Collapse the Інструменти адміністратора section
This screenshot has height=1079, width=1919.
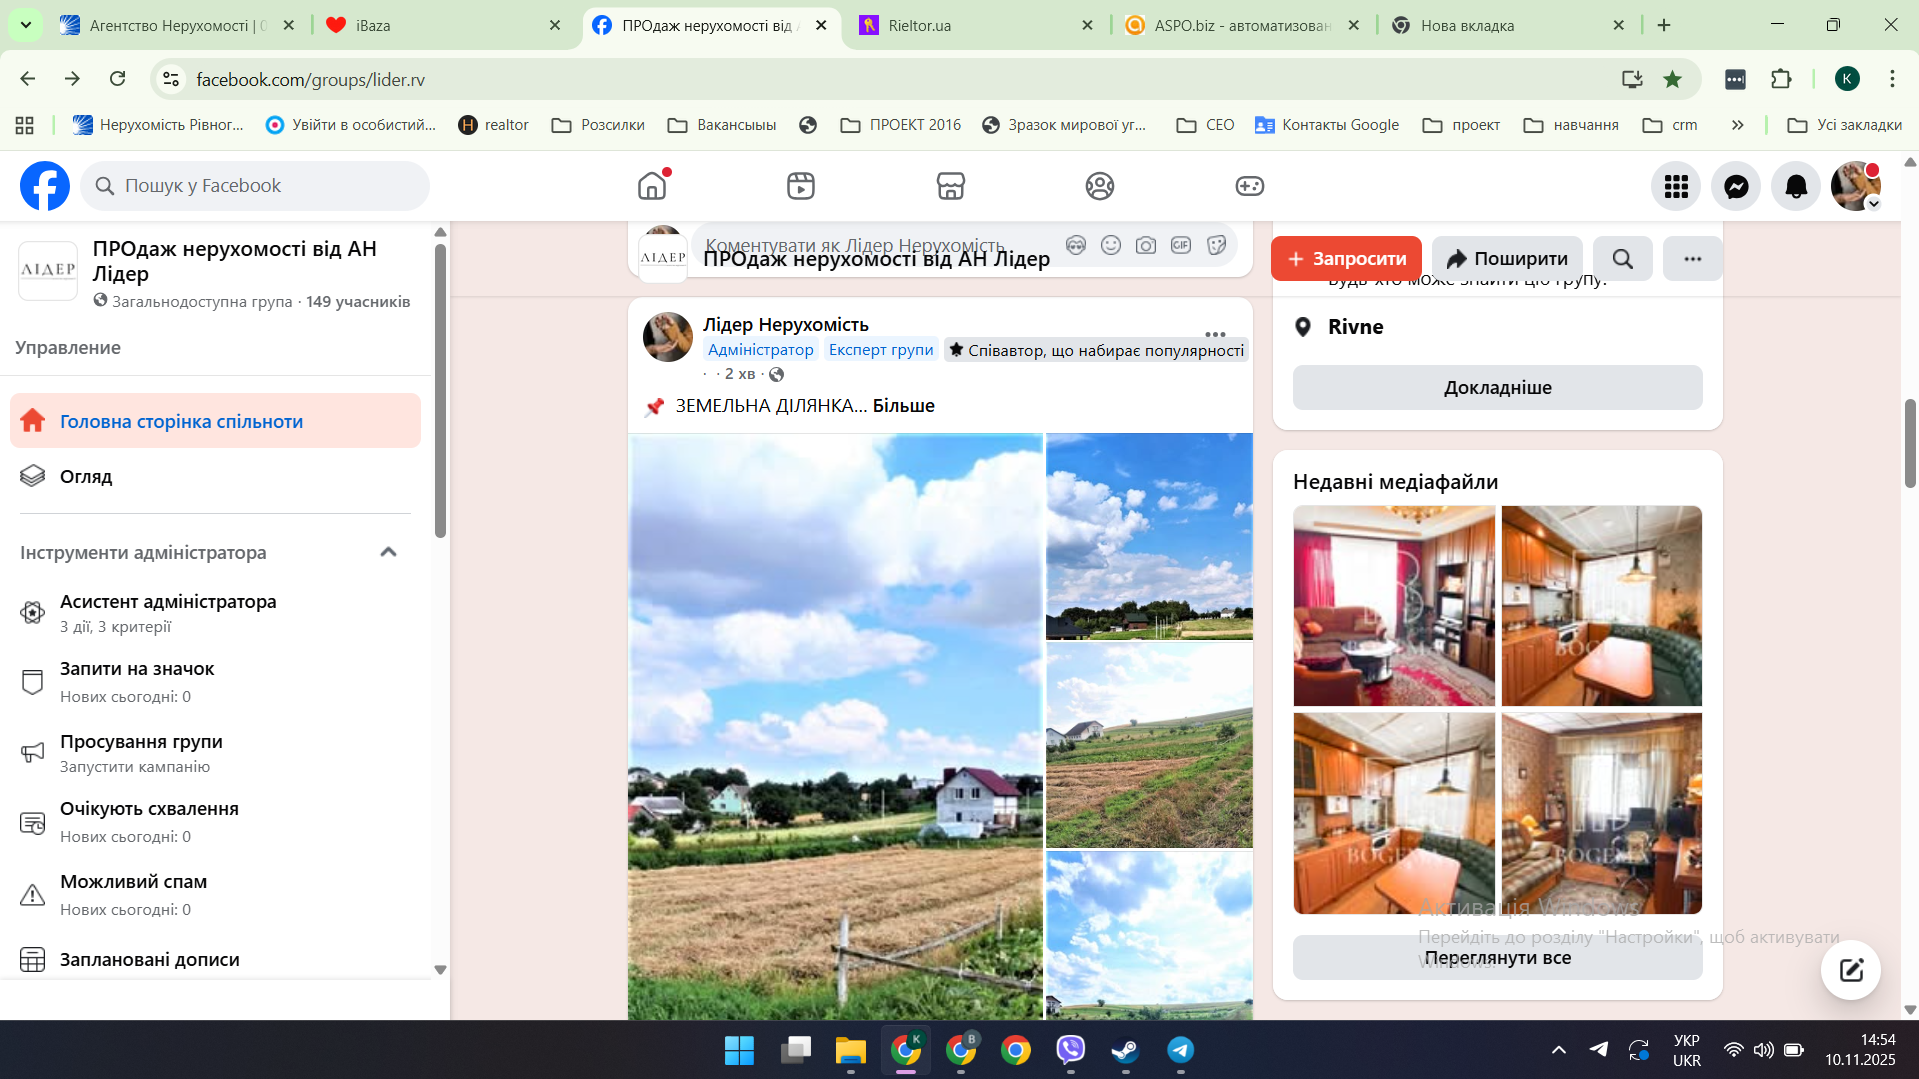[388, 552]
